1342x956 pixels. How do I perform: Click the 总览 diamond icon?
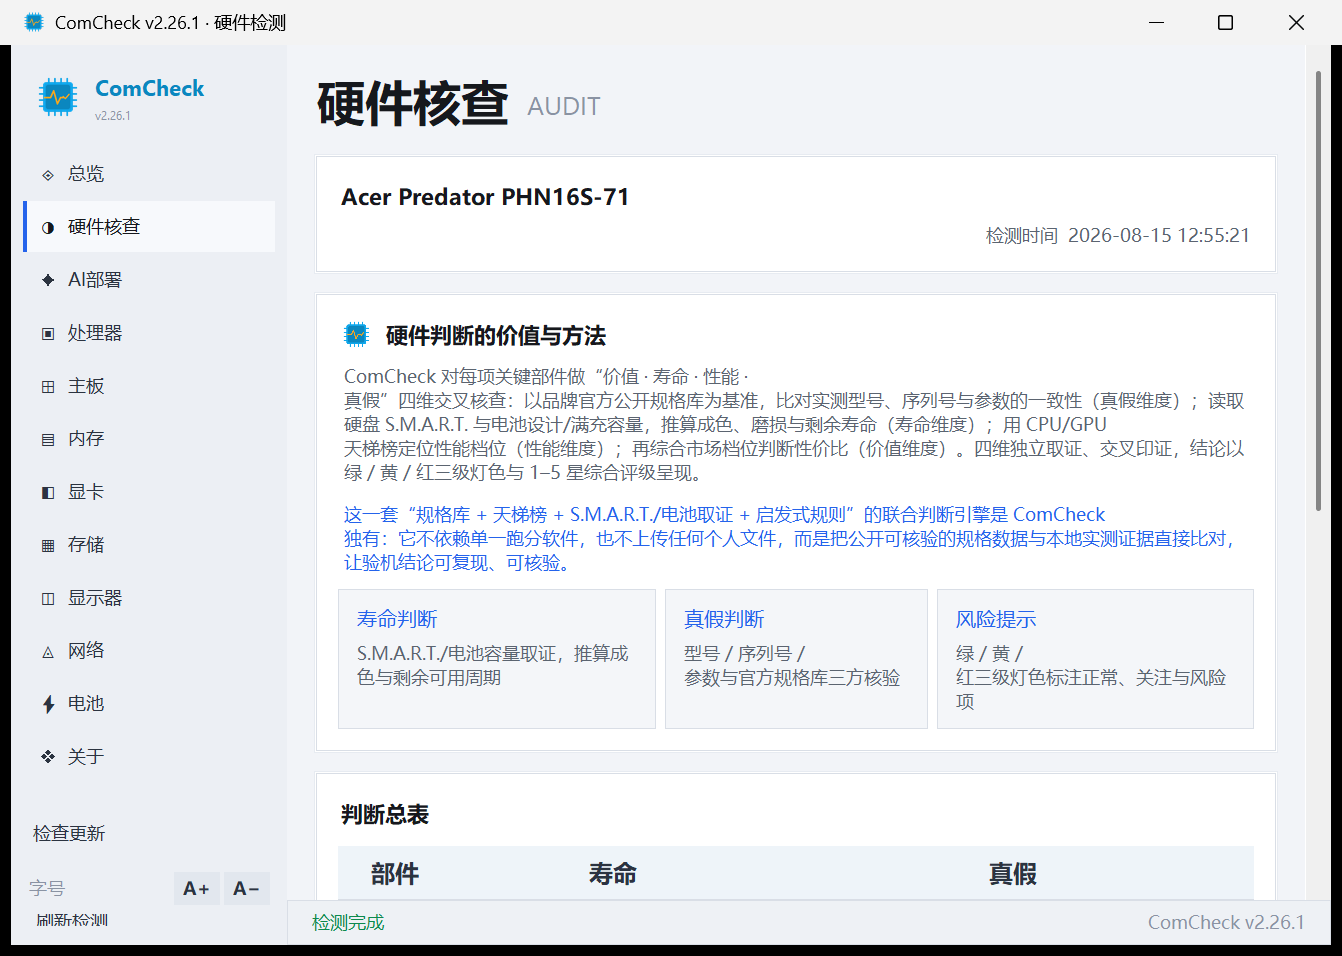click(x=48, y=175)
